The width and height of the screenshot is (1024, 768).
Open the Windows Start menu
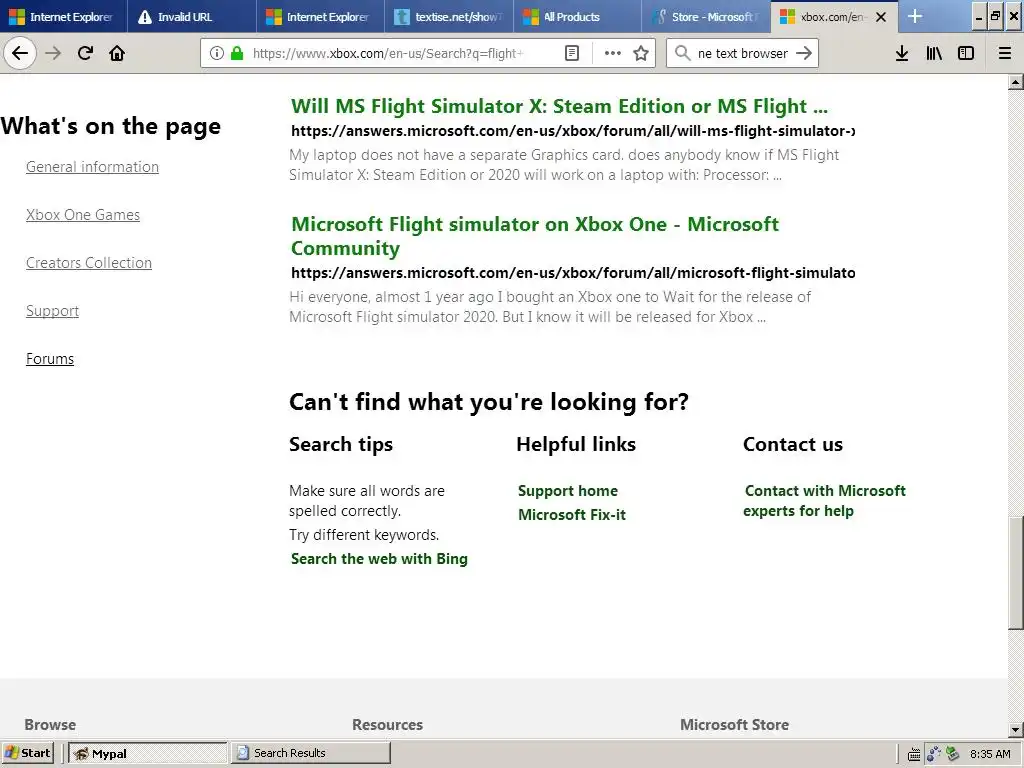[29, 753]
